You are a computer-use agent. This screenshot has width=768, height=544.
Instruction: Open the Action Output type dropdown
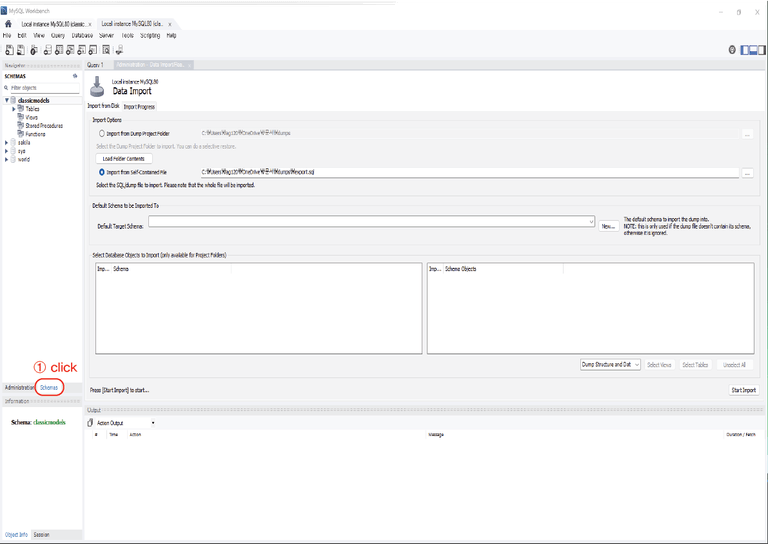tap(153, 423)
